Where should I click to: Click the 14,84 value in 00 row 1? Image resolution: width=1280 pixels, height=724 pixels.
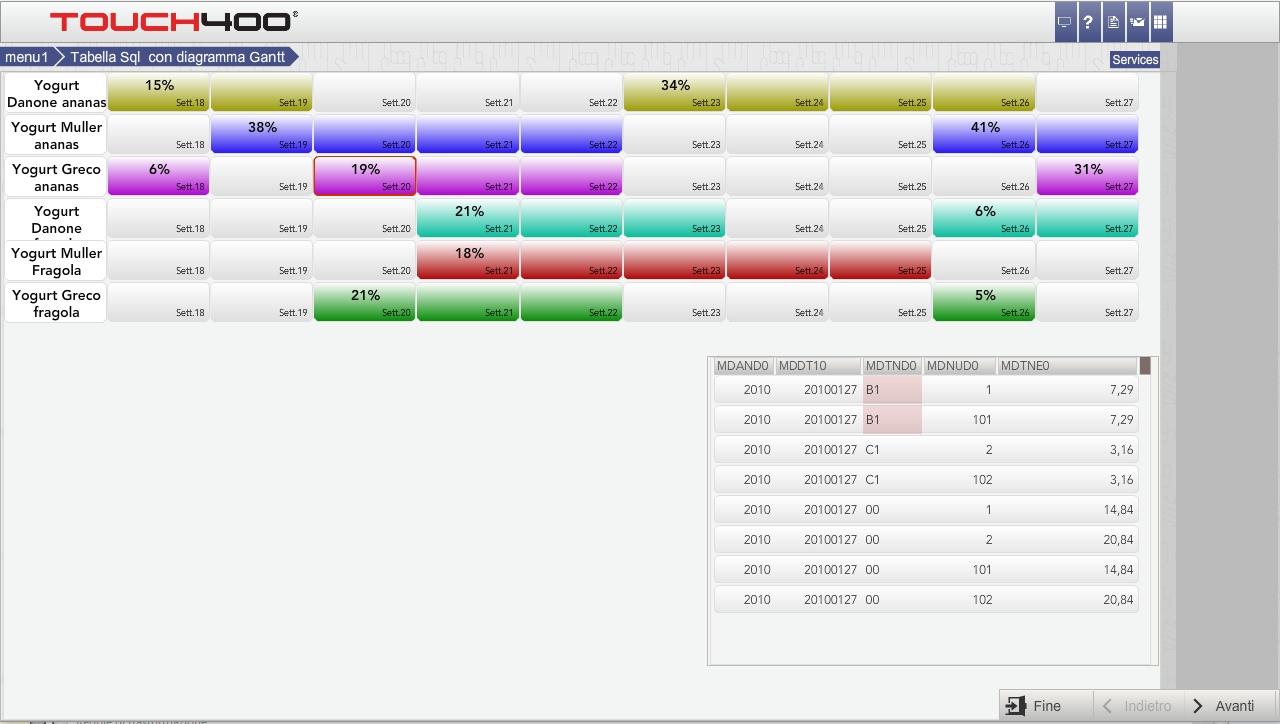[x=1121, y=510]
